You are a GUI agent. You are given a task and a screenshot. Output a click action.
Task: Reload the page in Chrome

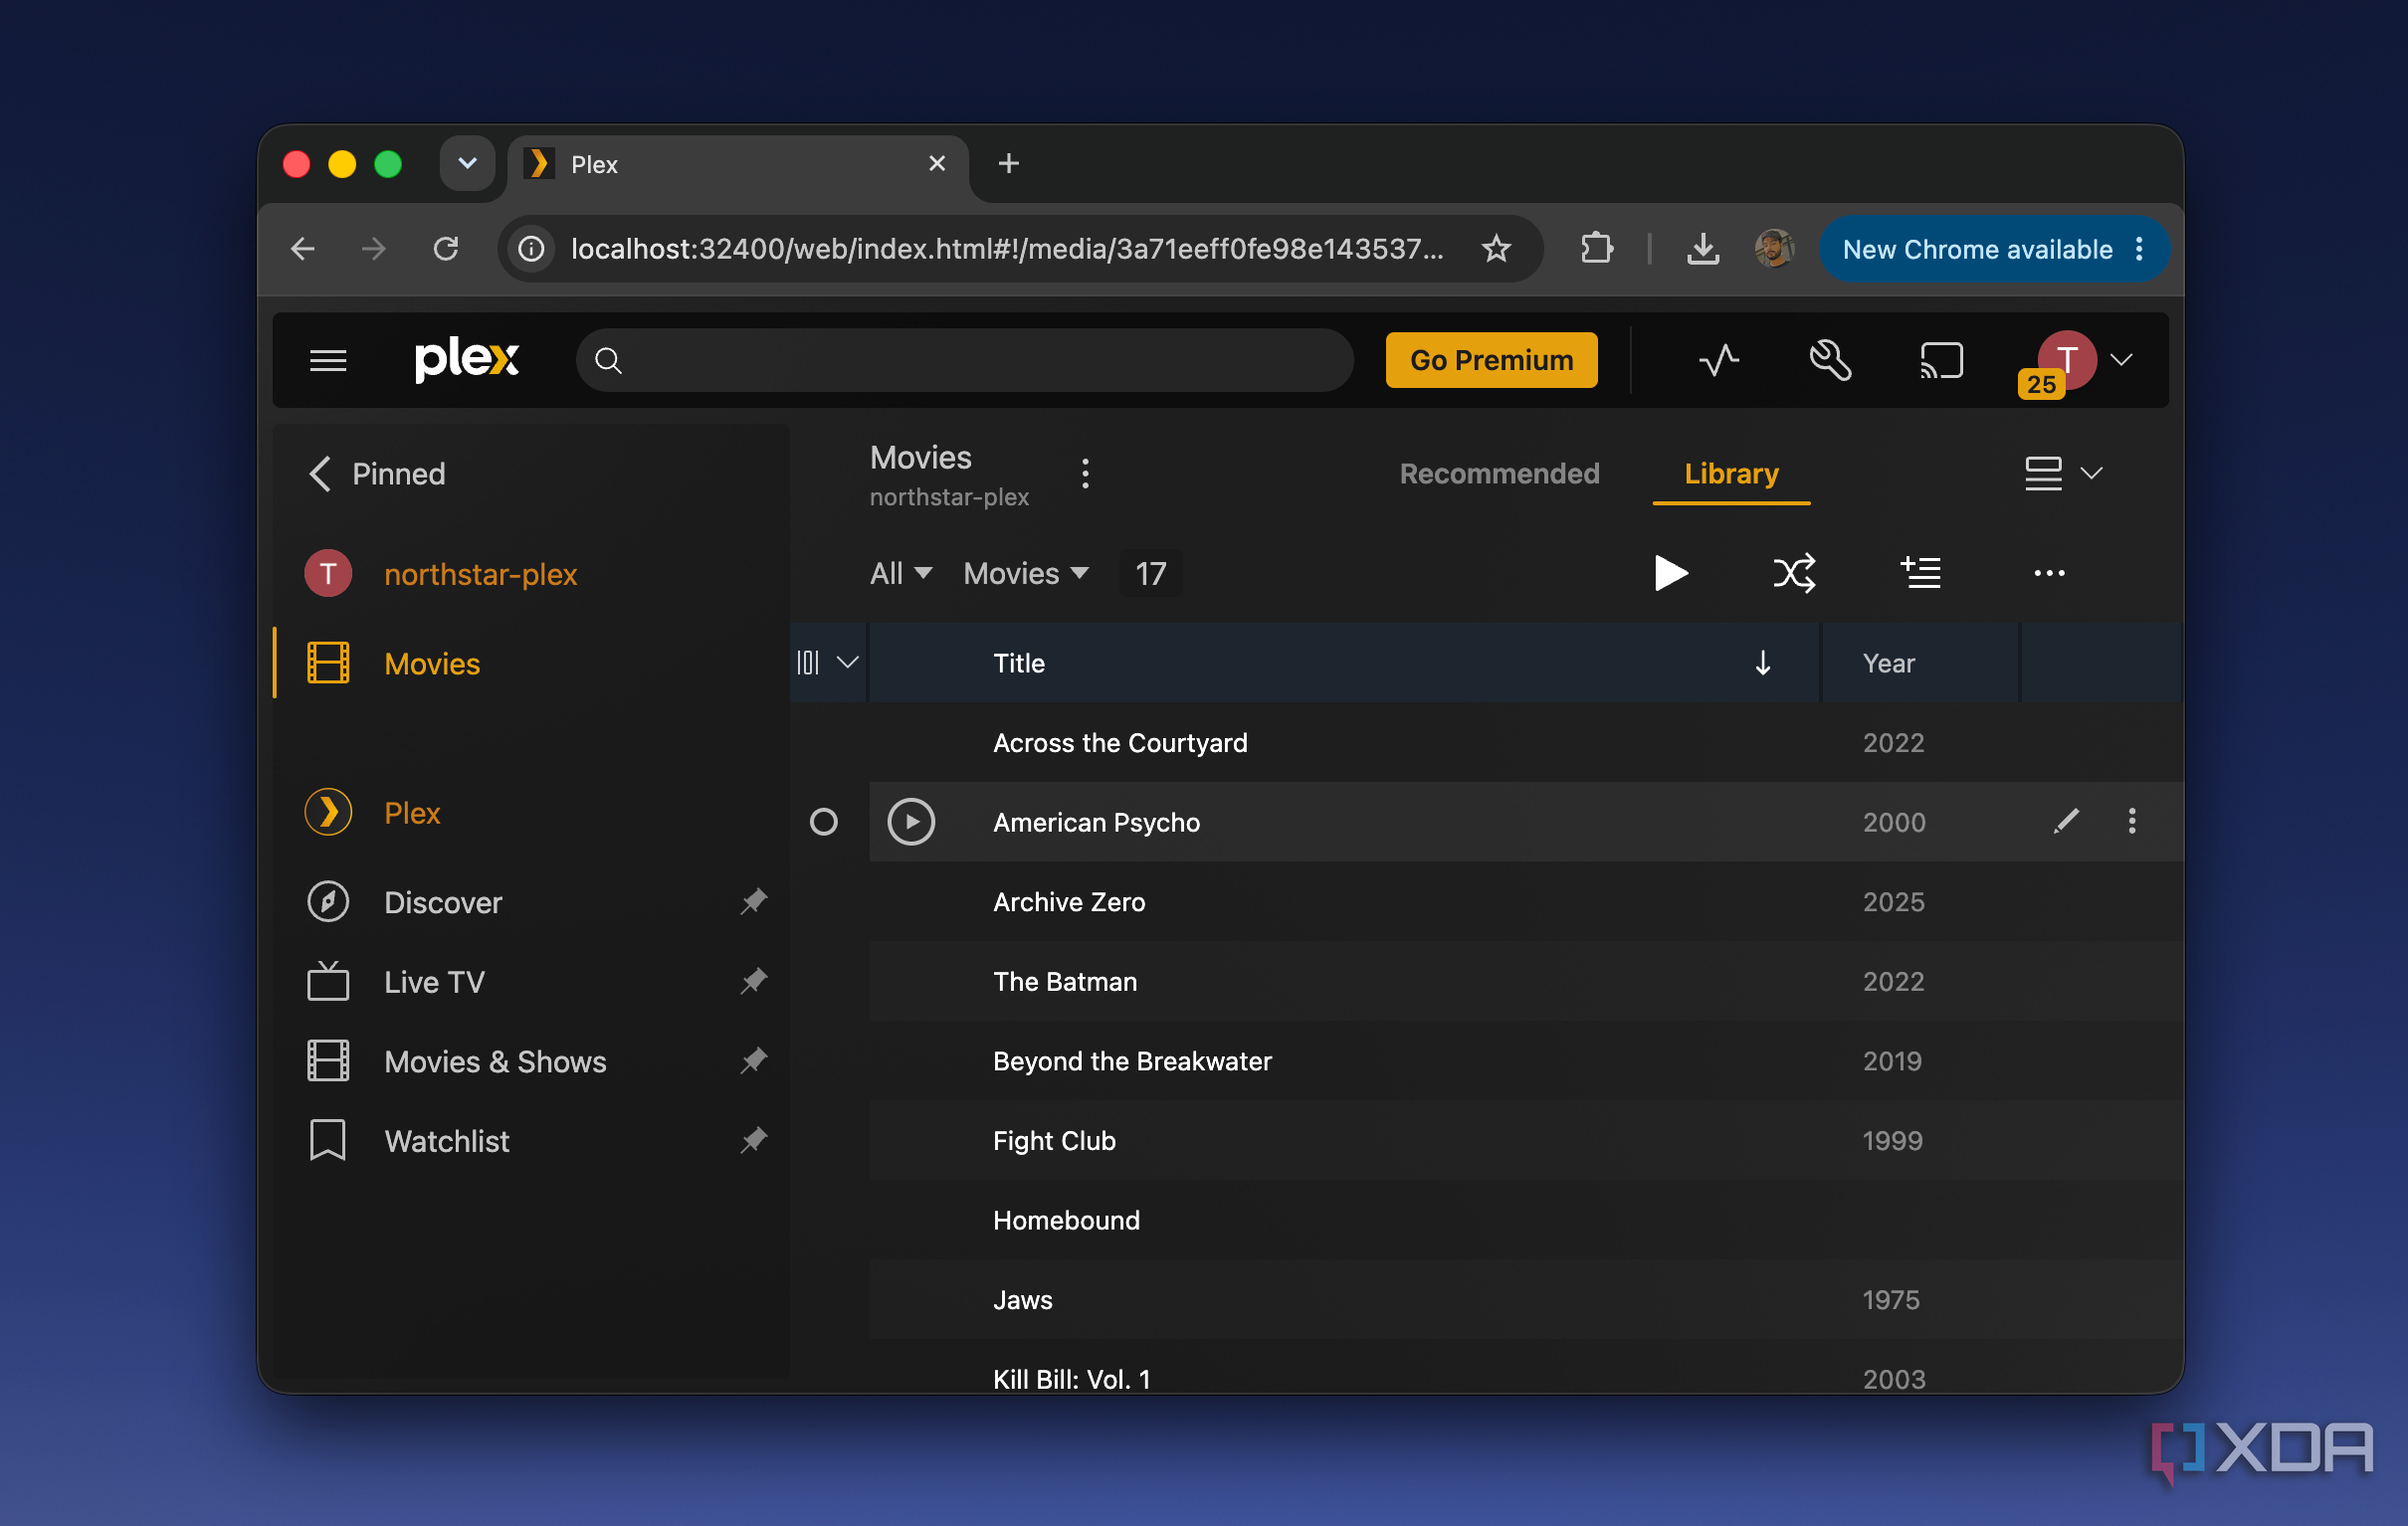tap(446, 249)
